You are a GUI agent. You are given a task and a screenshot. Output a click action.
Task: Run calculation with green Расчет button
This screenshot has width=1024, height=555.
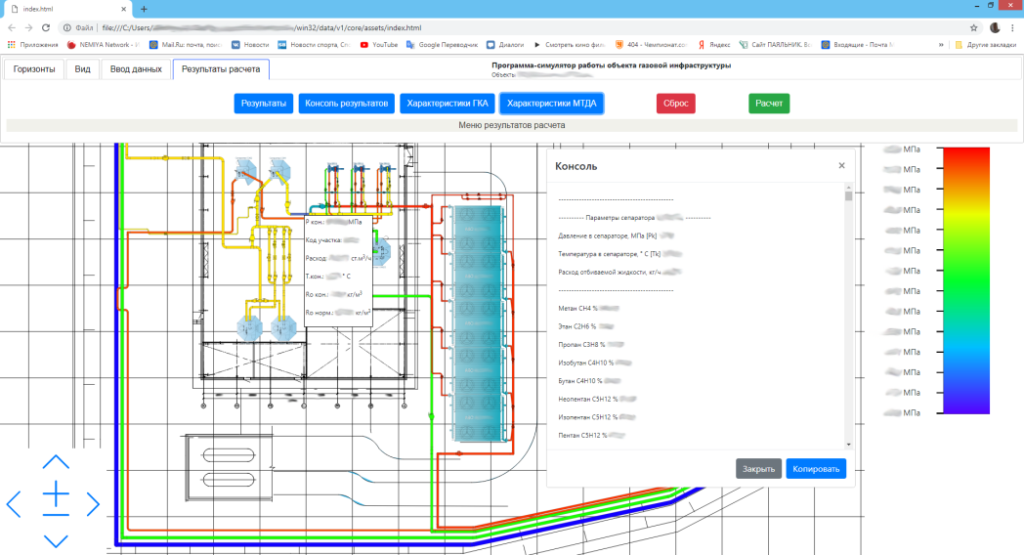pyautogui.click(x=768, y=103)
